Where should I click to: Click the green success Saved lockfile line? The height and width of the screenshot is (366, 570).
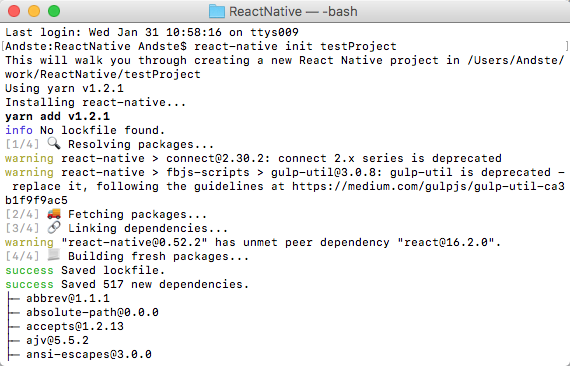85,270
